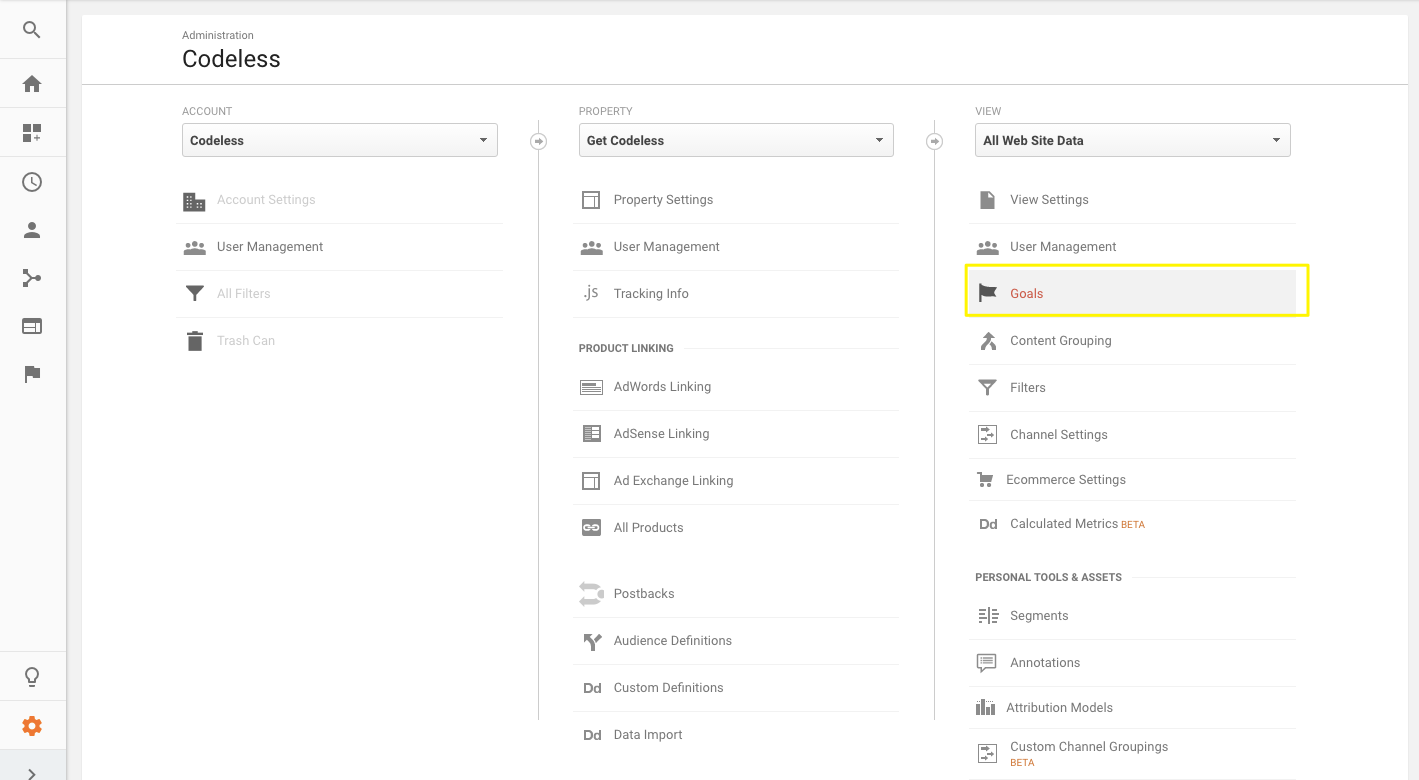Click the Annotations speech bubble icon
This screenshot has width=1419, height=780.
click(x=987, y=663)
